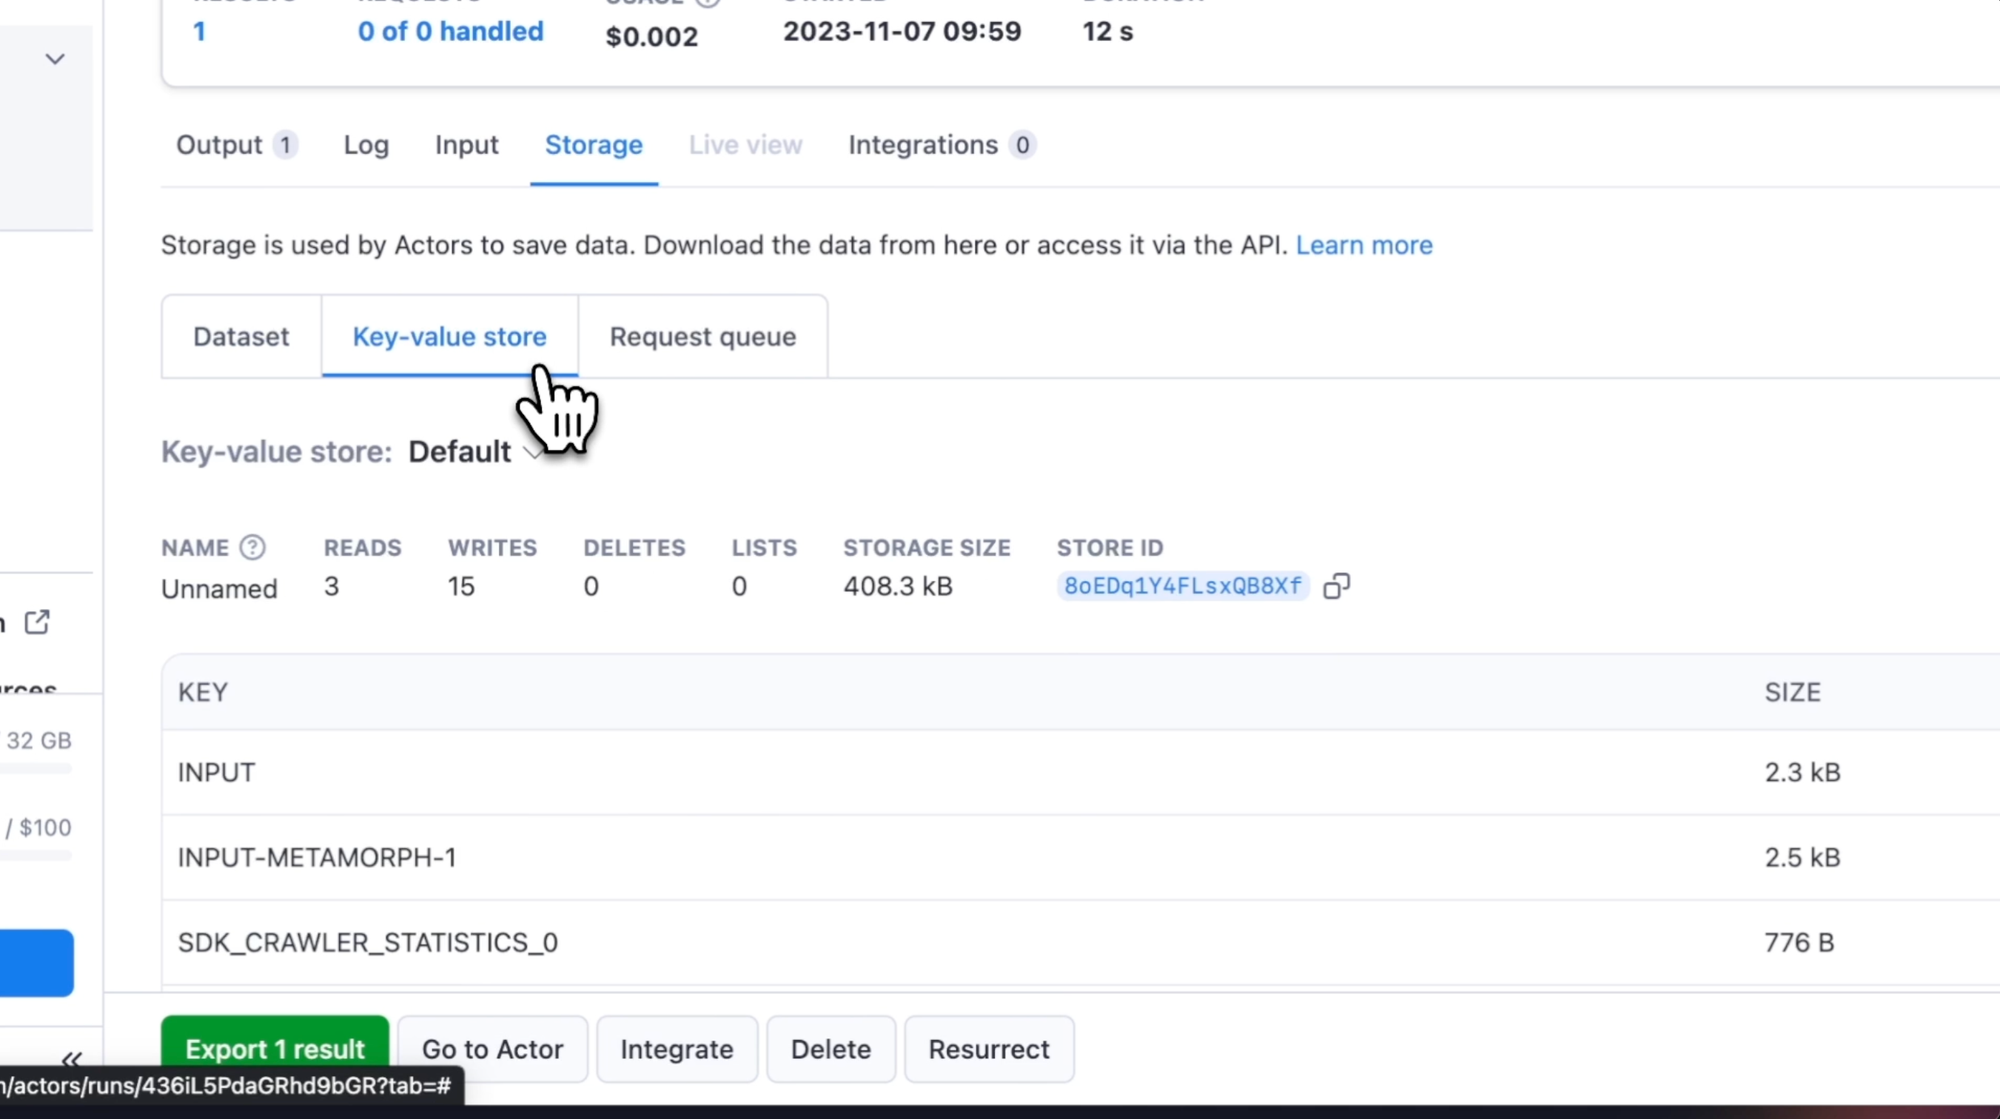Open the Default key-value store dropdown

click(x=475, y=452)
